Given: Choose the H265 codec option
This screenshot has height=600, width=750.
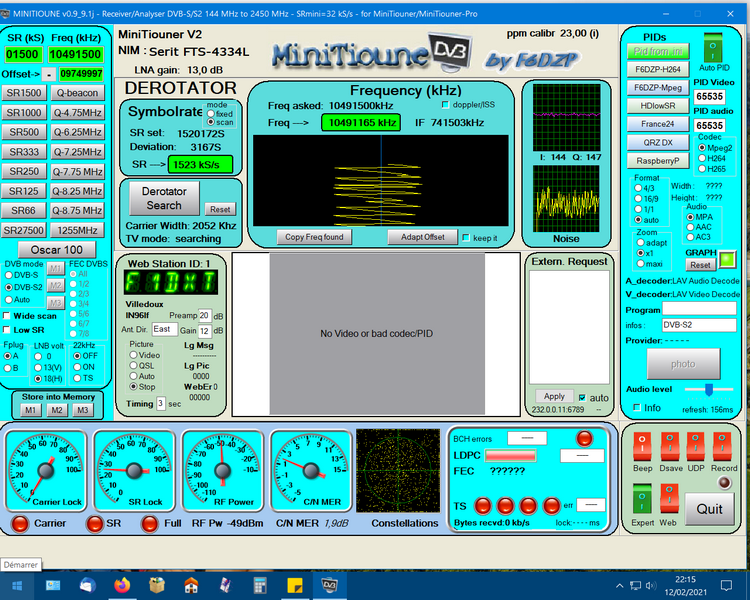Looking at the screenshot, I should point(702,169).
